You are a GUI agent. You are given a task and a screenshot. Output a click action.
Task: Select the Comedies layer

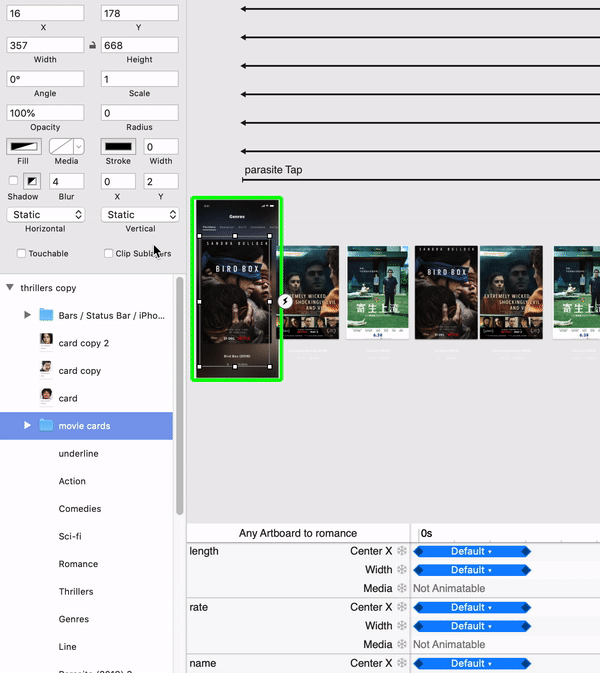86,509
